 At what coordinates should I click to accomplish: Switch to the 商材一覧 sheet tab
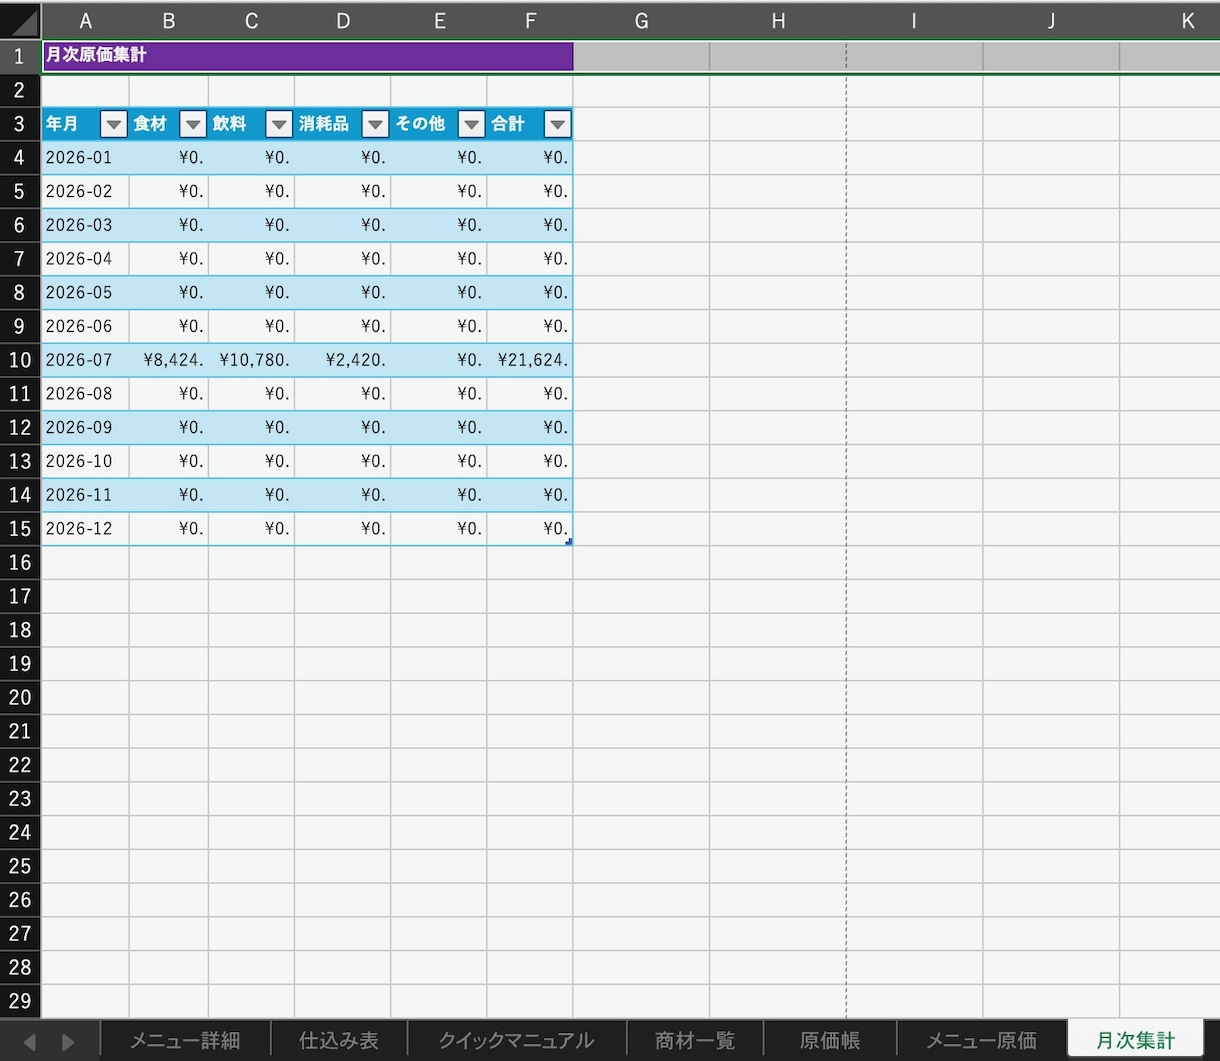pyautogui.click(x=695, y=1041)
